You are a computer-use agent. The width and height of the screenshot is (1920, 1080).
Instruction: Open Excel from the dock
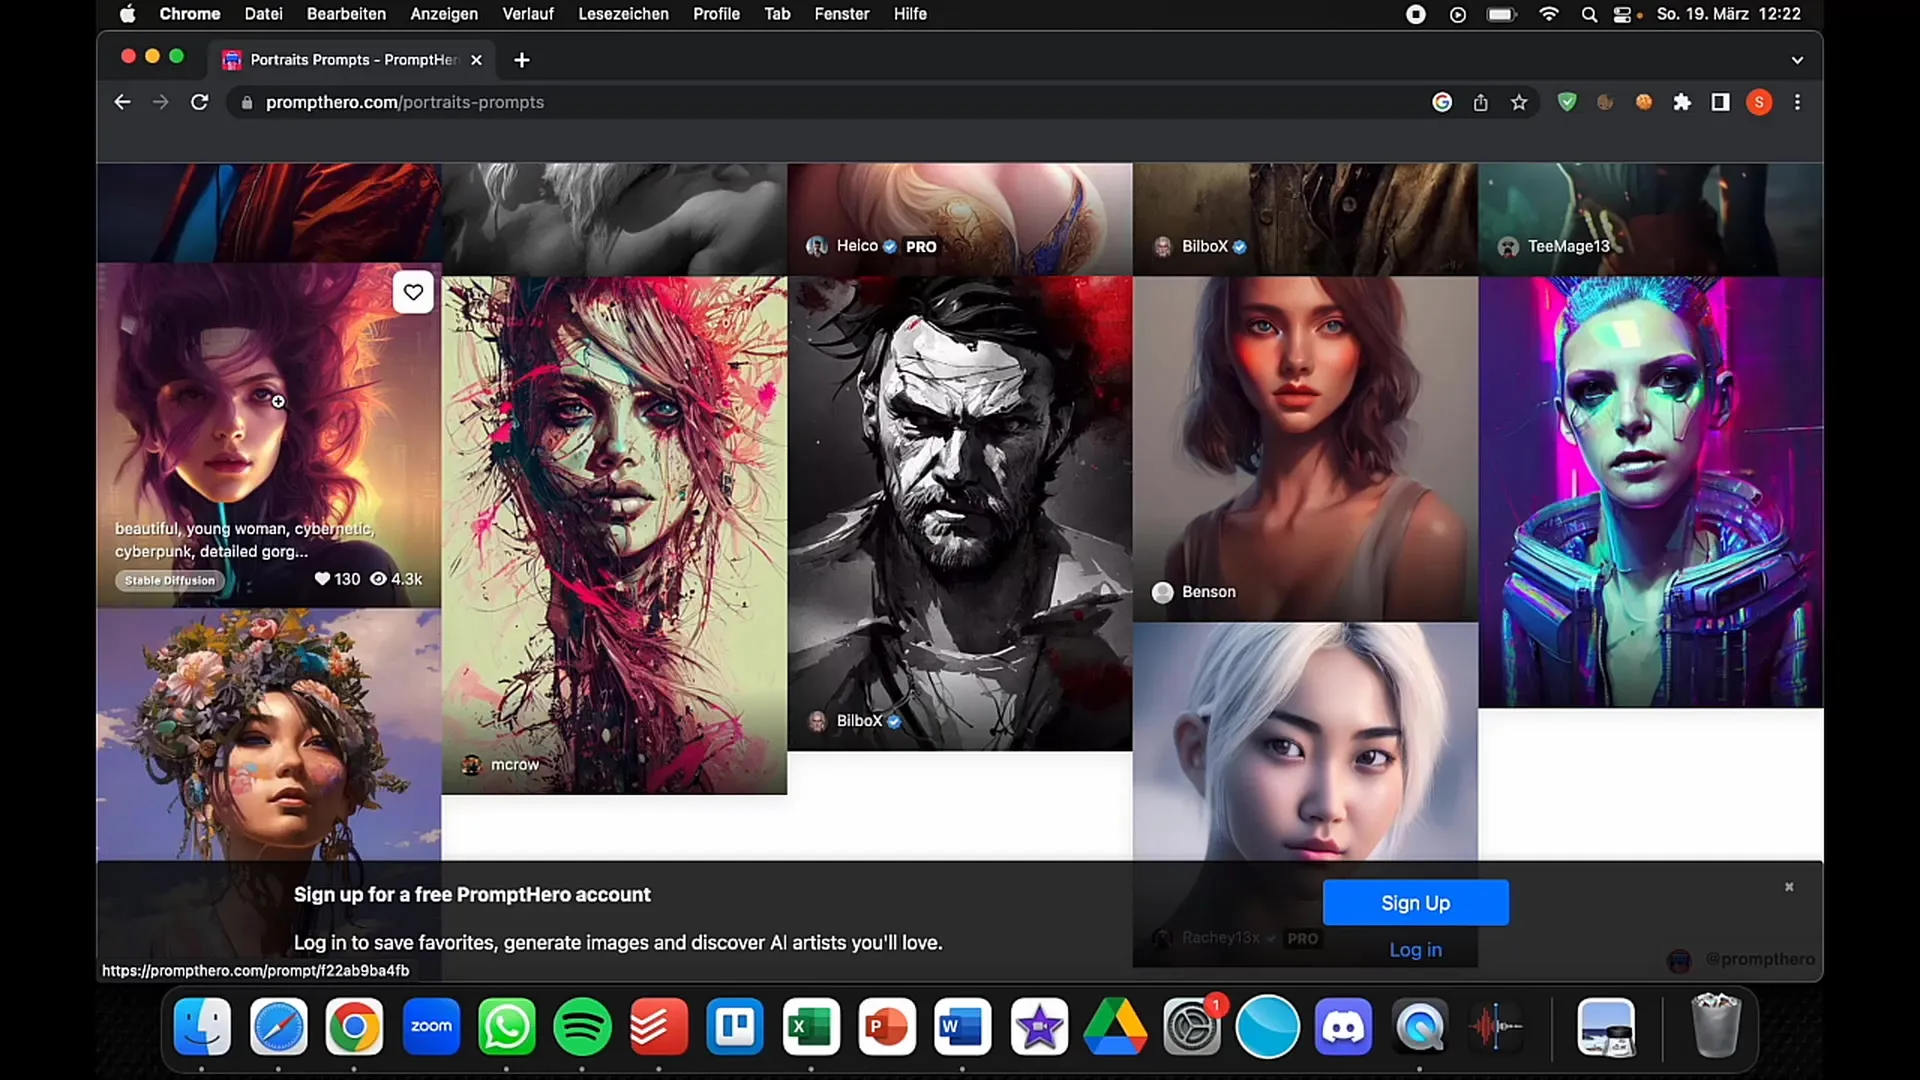(811, 1027)
